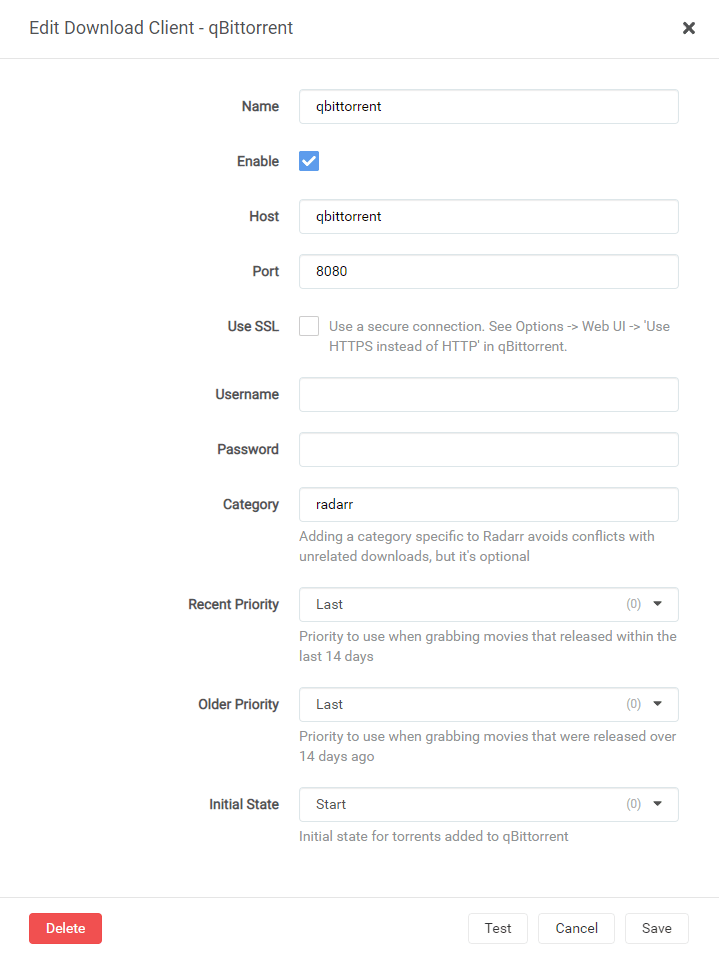Click the Host field containing qbittorrent
The image size is (719, 958).
tap(488, 216)
